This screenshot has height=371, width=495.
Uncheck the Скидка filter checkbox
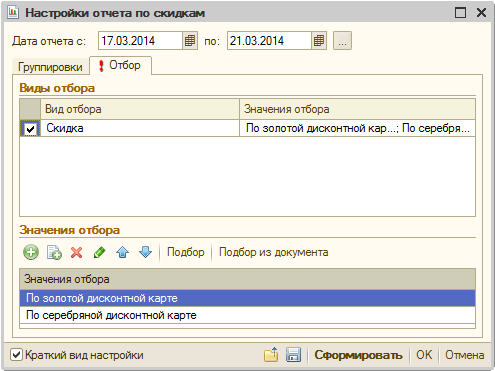pos(30,129)
